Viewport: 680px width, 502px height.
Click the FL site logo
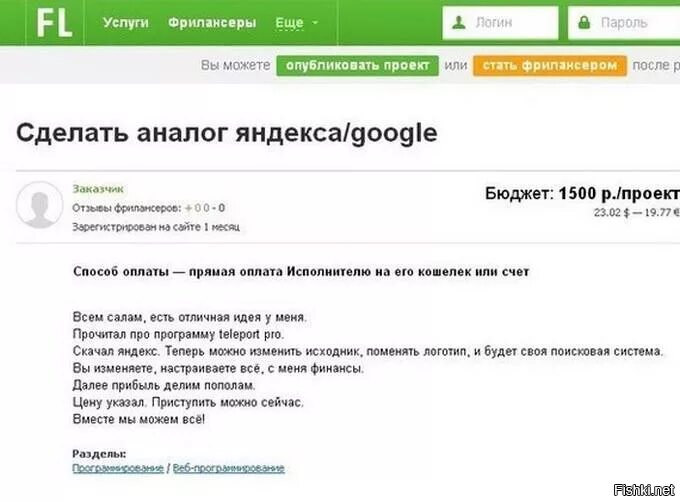(53, 23)
